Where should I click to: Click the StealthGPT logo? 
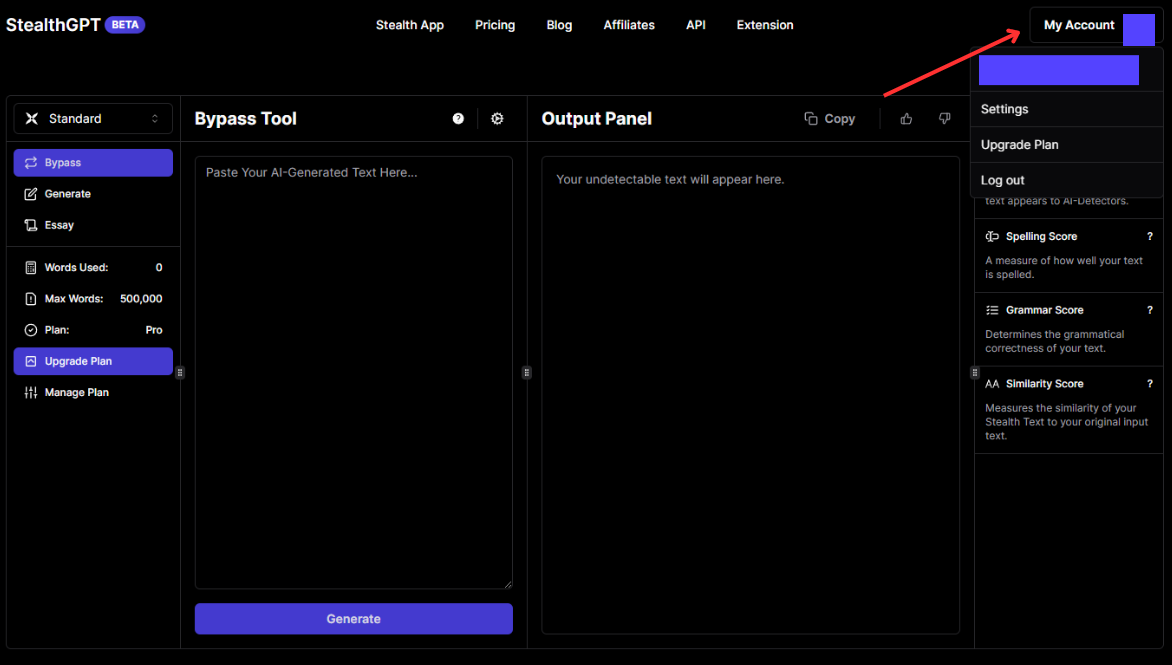(x=53, y=25)
